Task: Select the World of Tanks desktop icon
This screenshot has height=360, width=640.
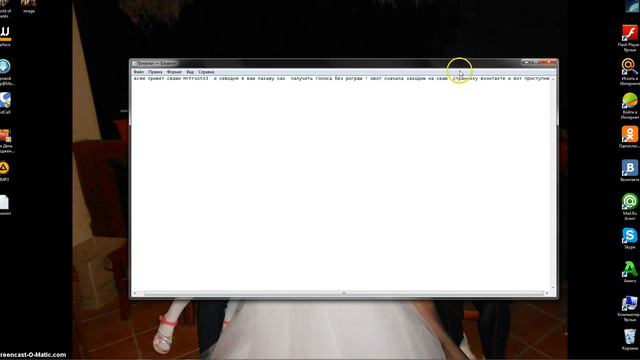Action: [x=5, y=8]
